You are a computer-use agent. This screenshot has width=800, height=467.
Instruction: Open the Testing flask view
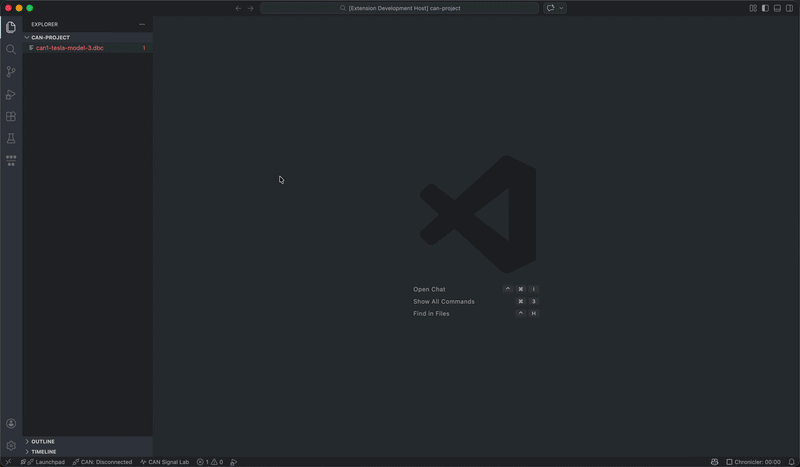(11, 138)
